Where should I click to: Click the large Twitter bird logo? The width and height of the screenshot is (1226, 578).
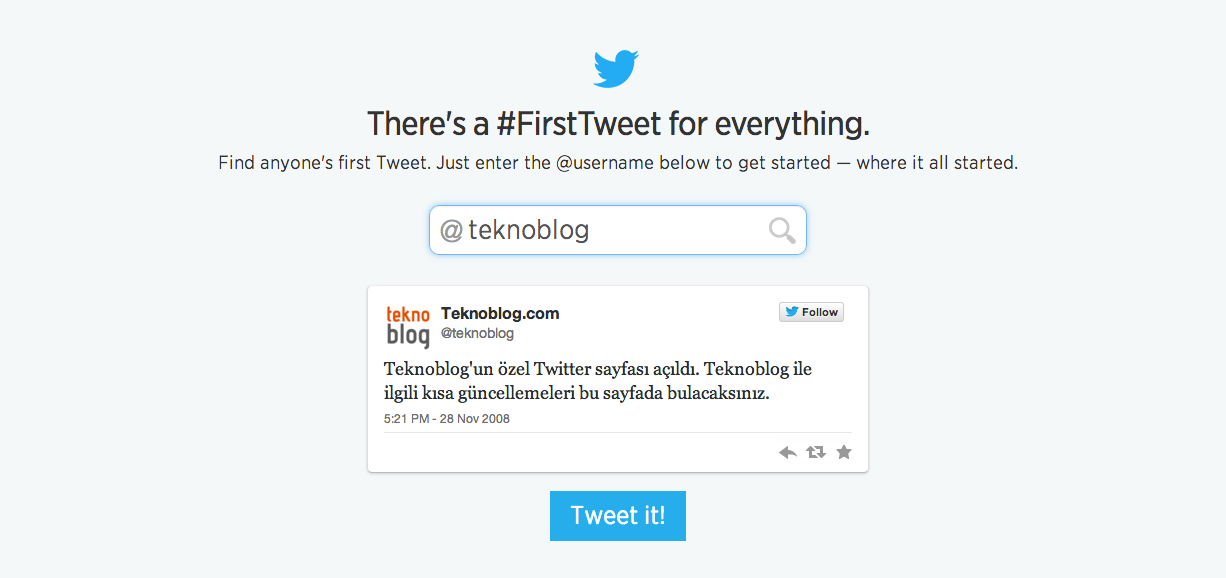[x=615, y=70]
